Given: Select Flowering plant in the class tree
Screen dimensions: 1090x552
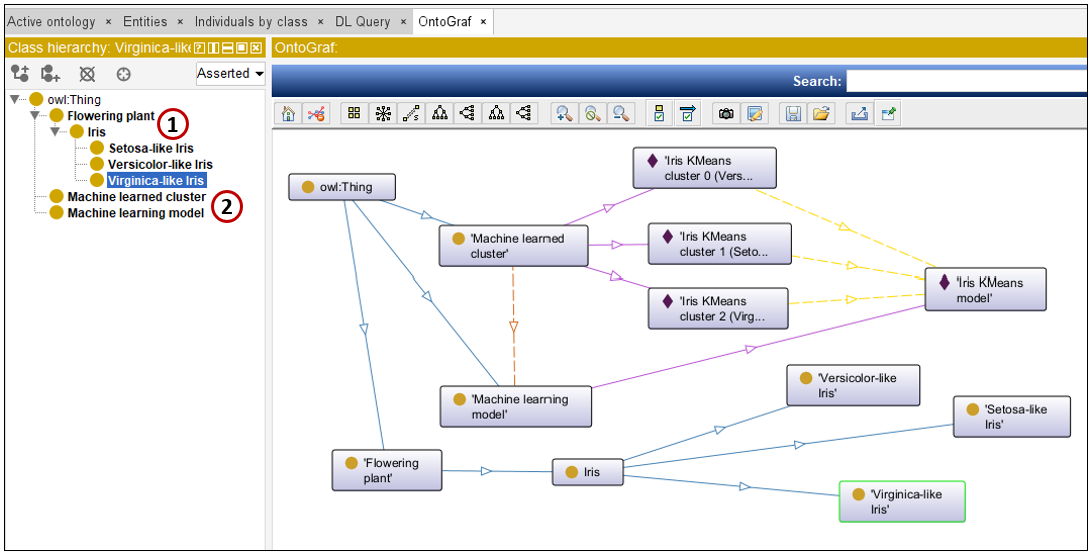Looking at the screenshot, I should click(111, 115).
